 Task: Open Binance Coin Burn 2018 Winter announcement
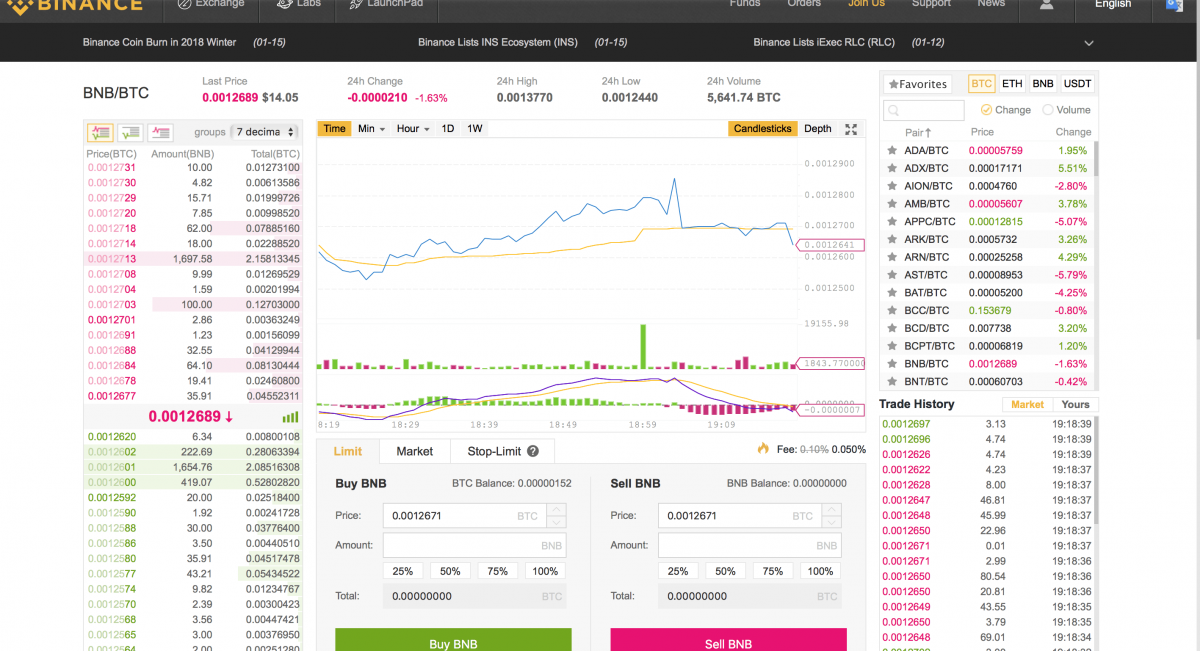[159, 43]
